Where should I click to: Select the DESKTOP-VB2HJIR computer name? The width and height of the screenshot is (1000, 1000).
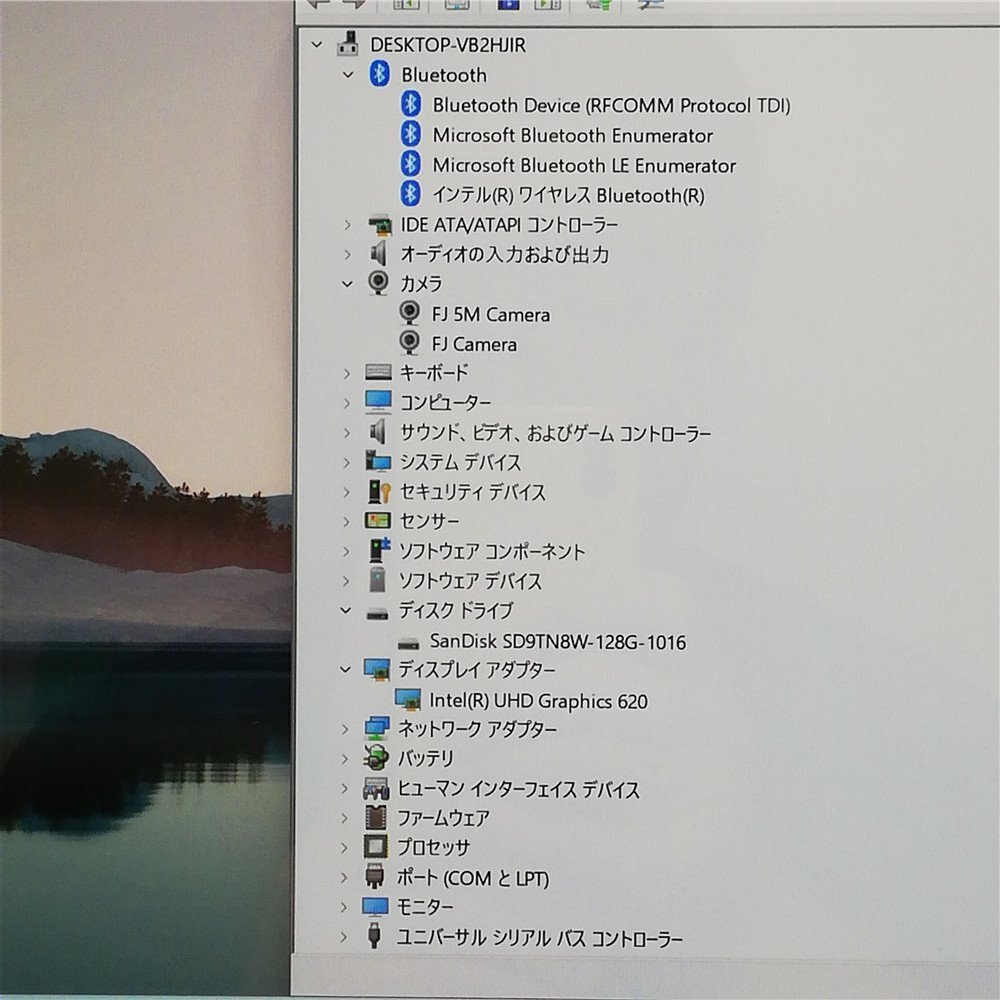pos(448,45)
